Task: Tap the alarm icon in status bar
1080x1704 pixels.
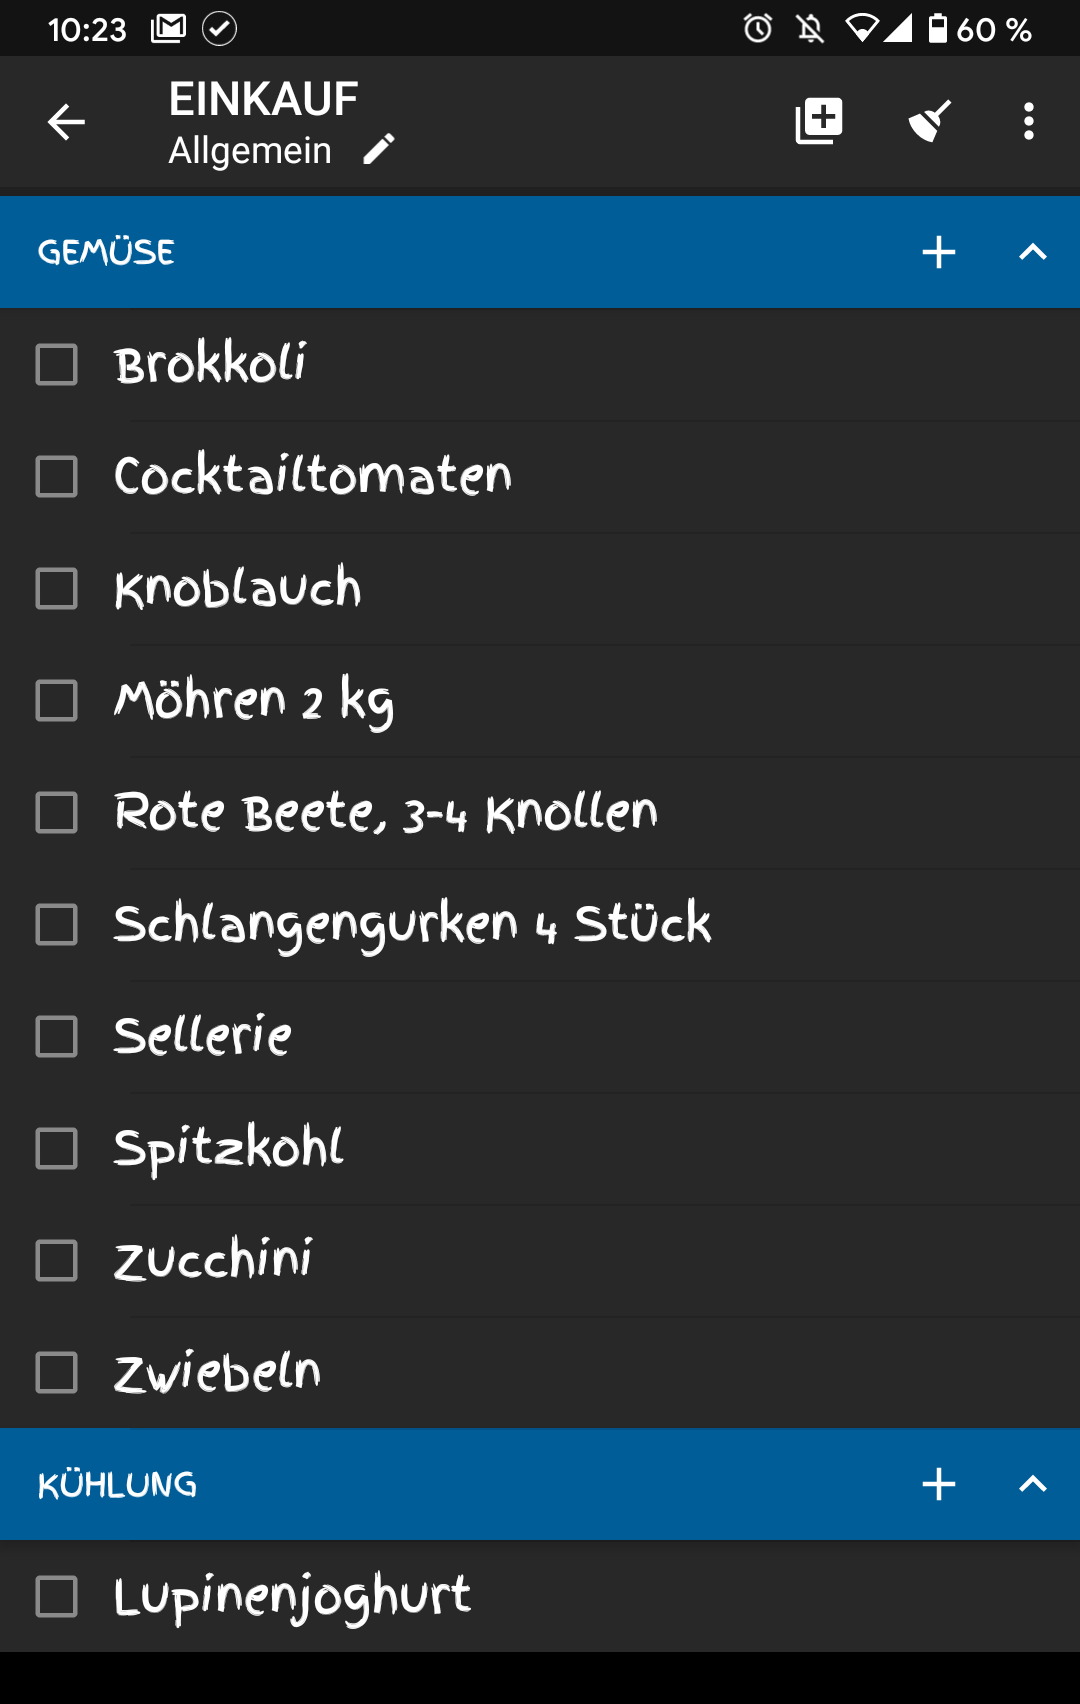Action: coord(758,28)
